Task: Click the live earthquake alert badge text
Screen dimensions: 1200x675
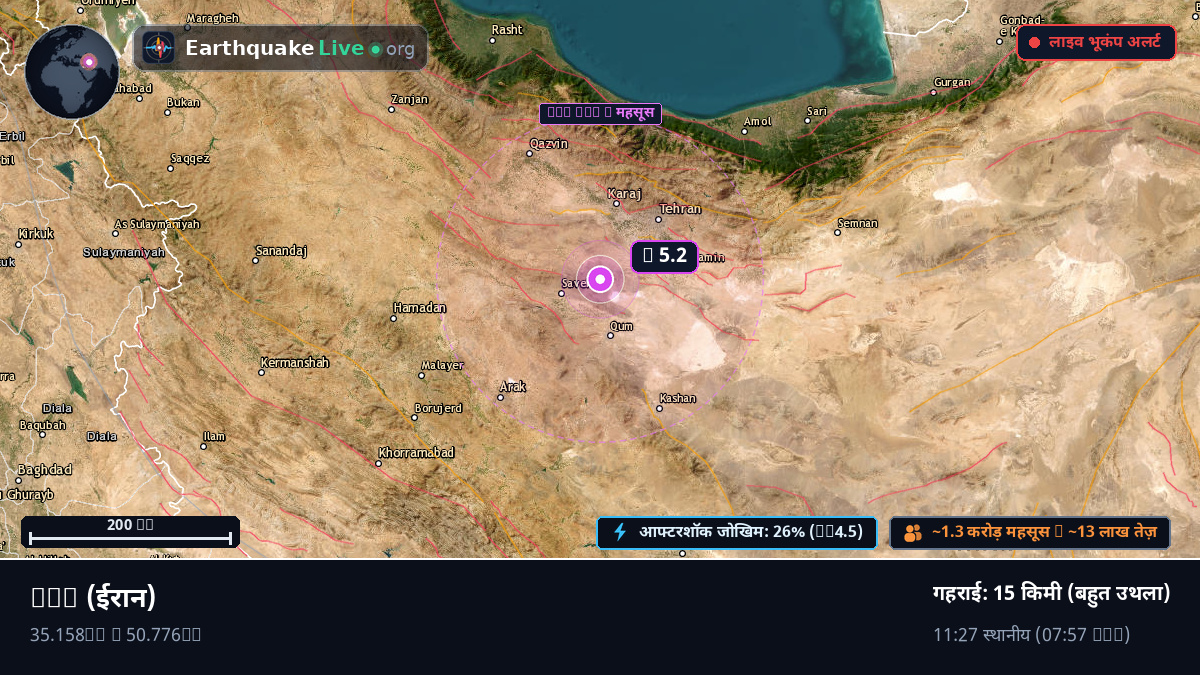Action: (1105, 43)
